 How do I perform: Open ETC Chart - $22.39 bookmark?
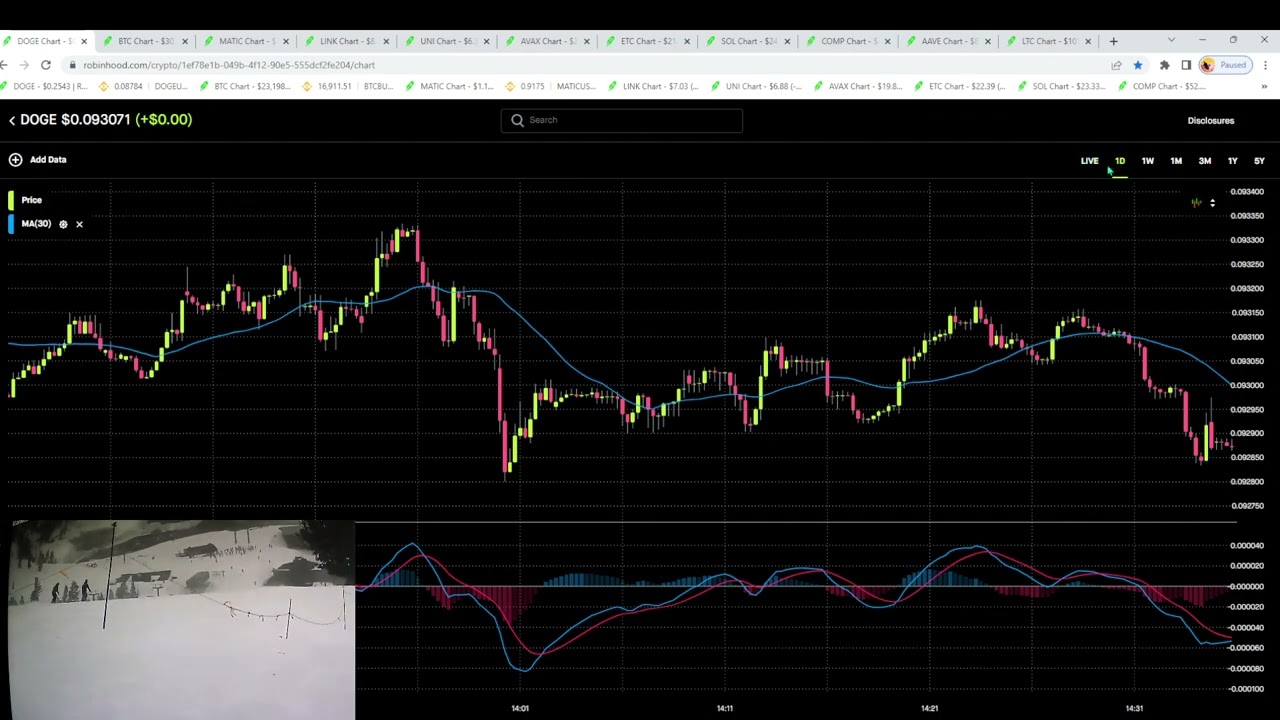[960, 87]
